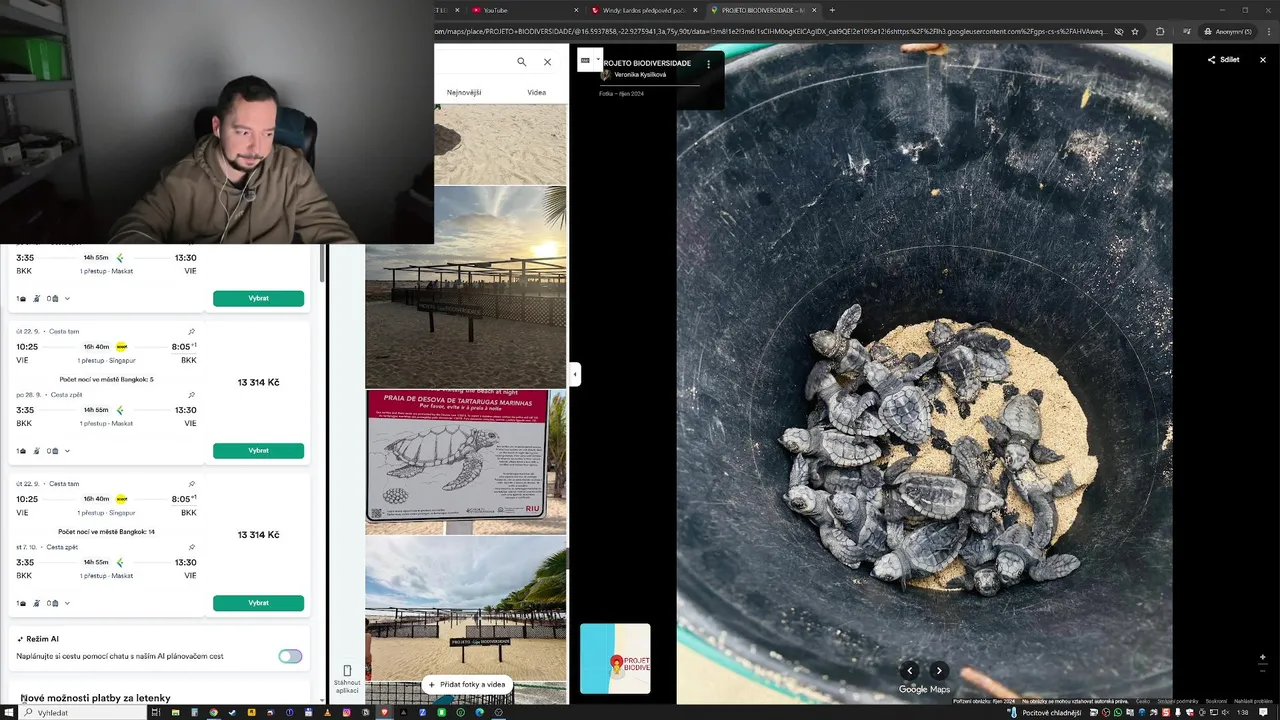
Task: Open the Nejnovější photos tab
Action: 464,92
